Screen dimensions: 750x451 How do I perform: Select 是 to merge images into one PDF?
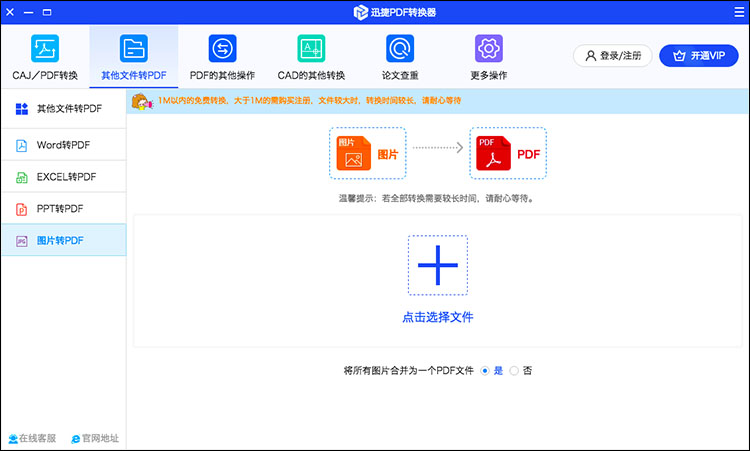(x=485, y=371)
